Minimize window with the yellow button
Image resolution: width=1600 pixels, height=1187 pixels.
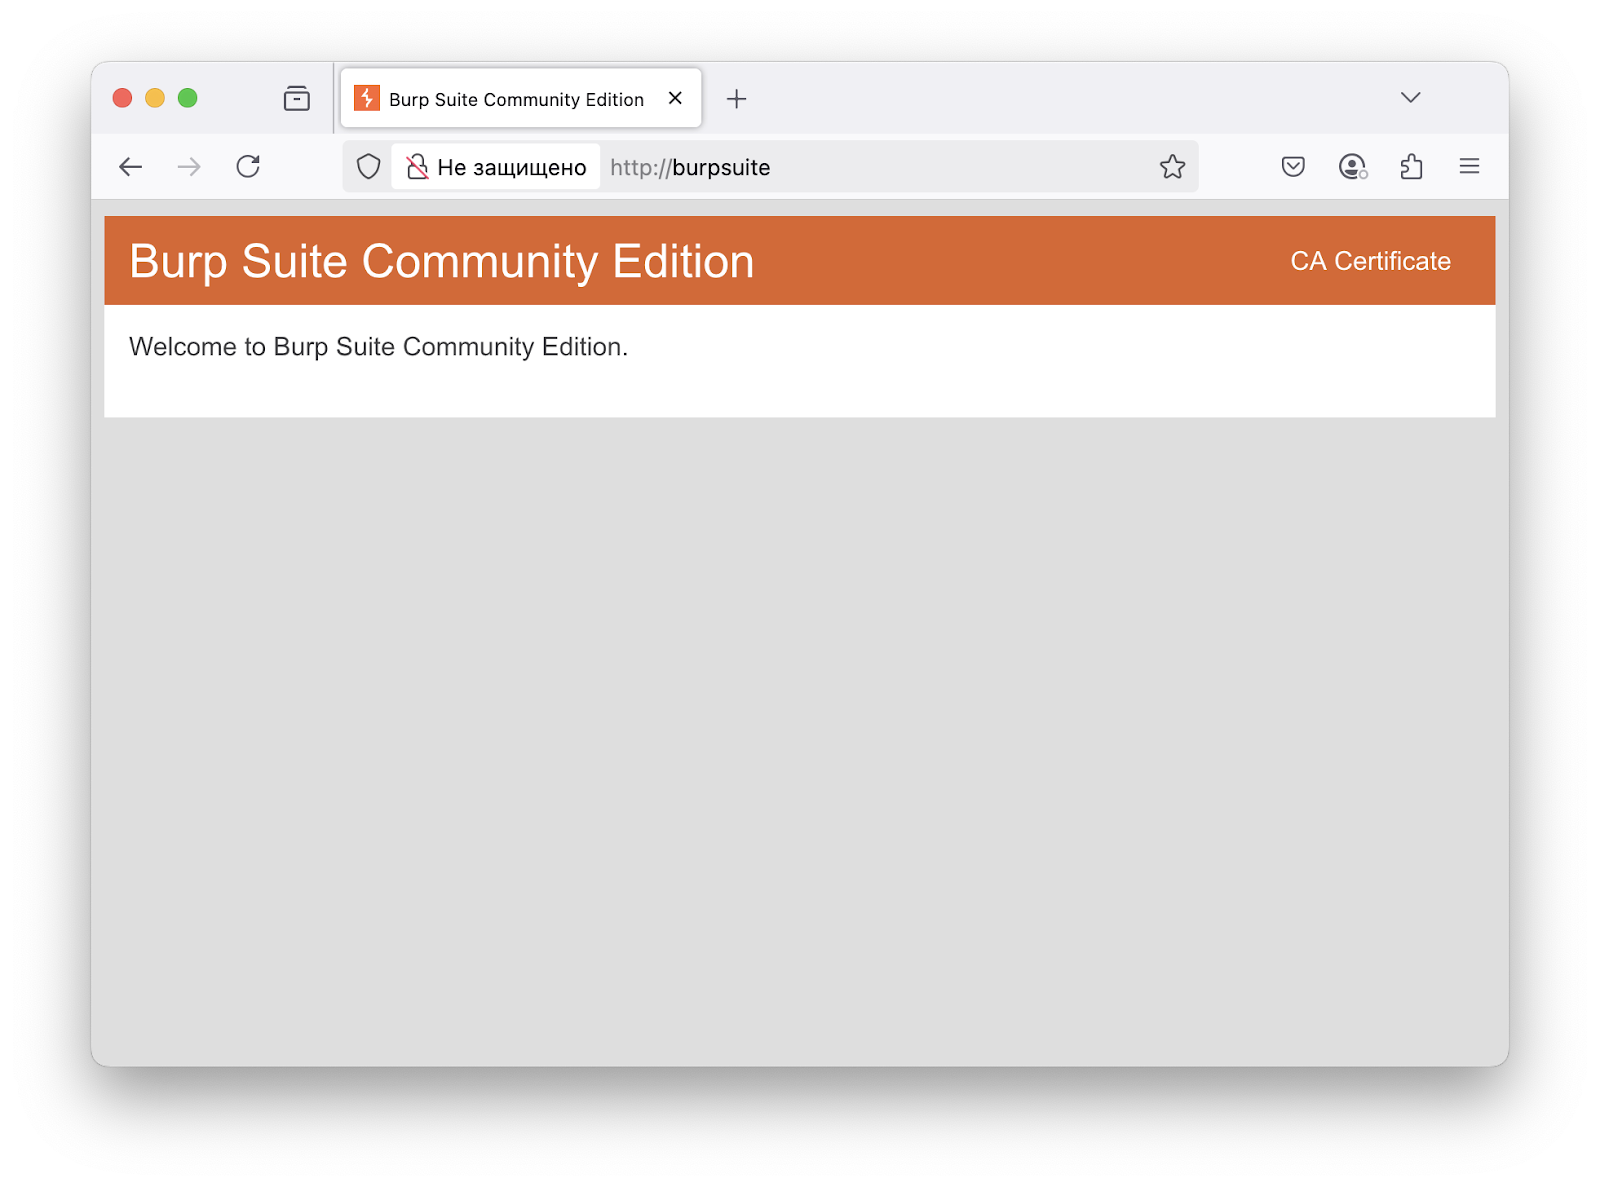[x=155, y=98]
